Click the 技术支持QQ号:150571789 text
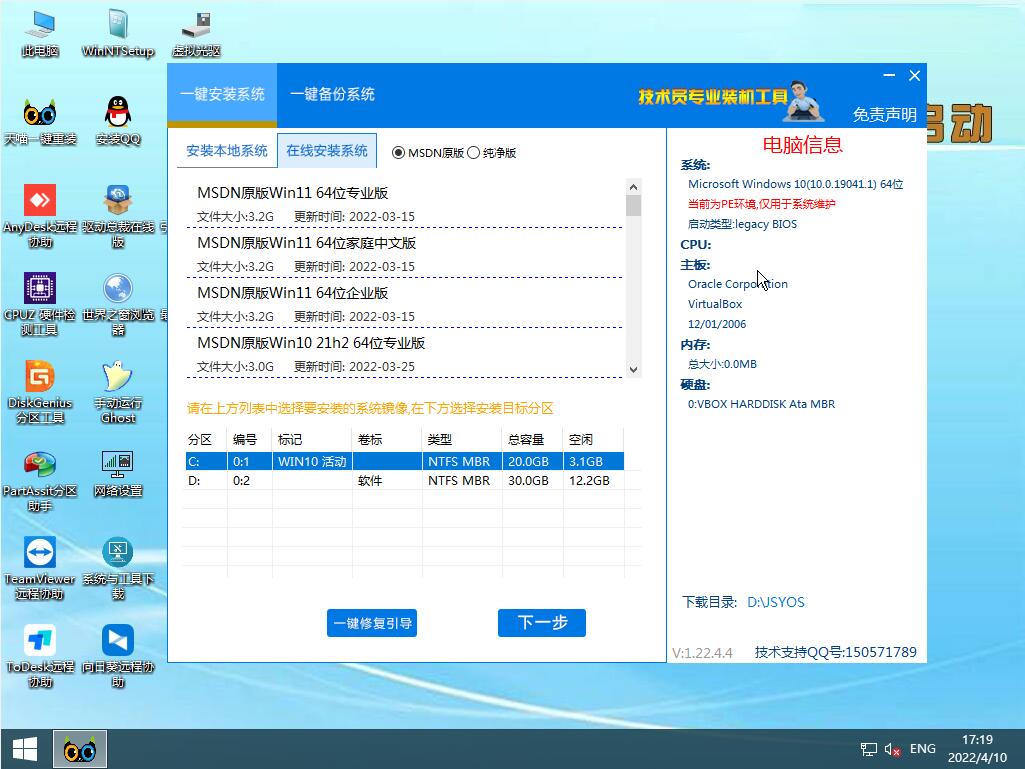 (835, 652)
